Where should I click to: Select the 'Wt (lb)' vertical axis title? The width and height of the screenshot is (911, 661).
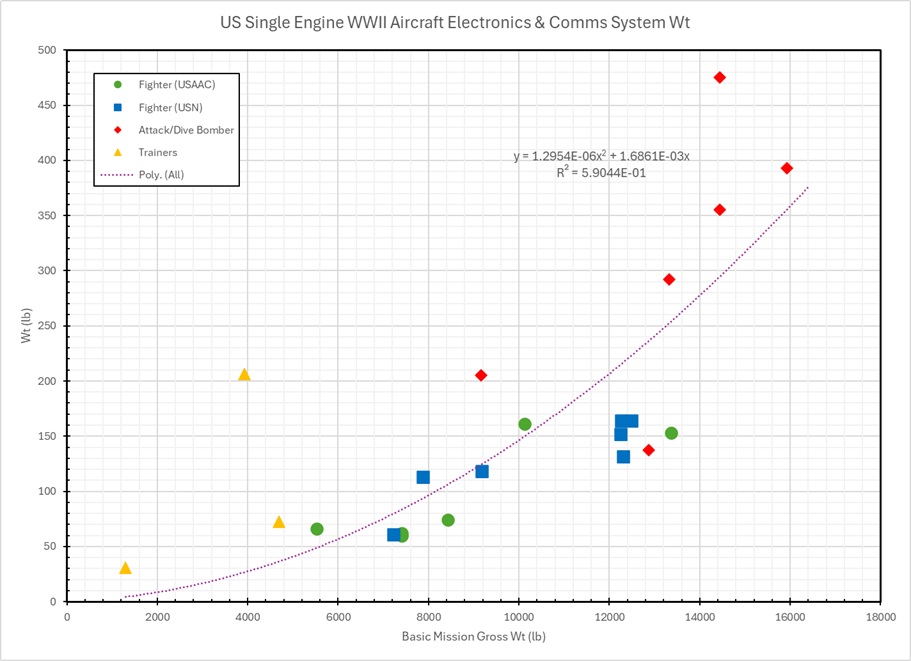29,324
